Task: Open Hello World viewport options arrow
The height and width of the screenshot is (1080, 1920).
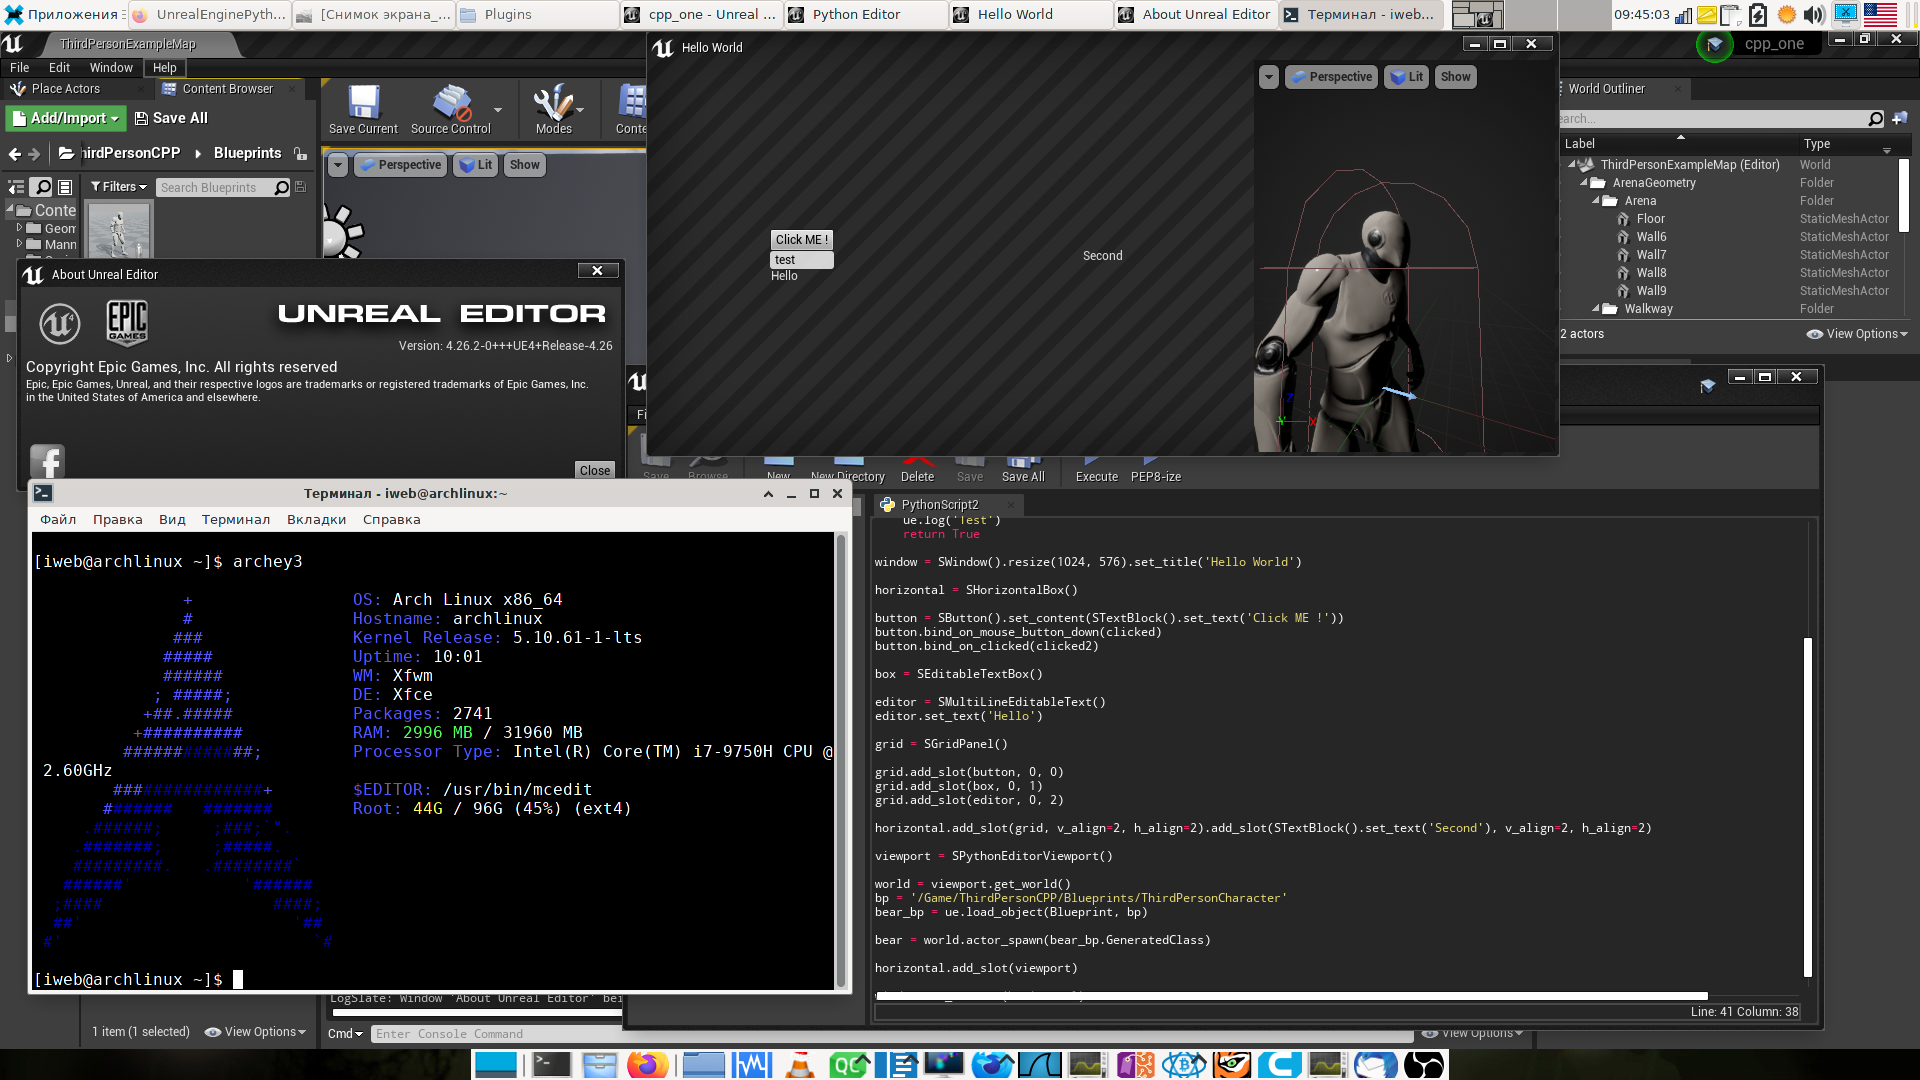Action: point(1268,77)
